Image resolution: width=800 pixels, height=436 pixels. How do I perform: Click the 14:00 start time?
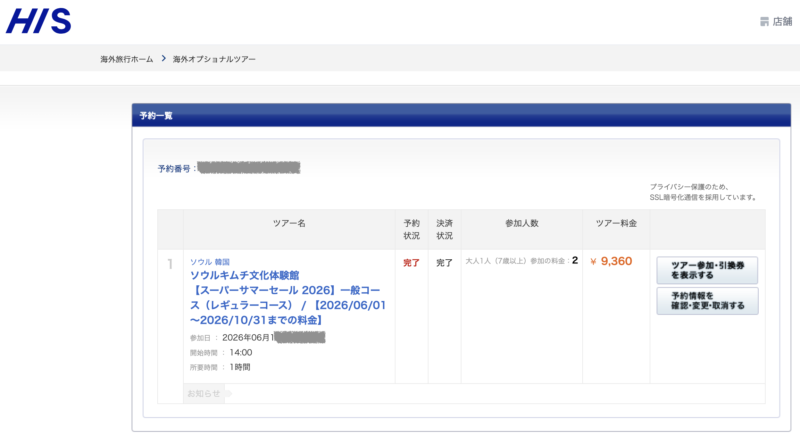pyautogui.click(x=241, y=352)
